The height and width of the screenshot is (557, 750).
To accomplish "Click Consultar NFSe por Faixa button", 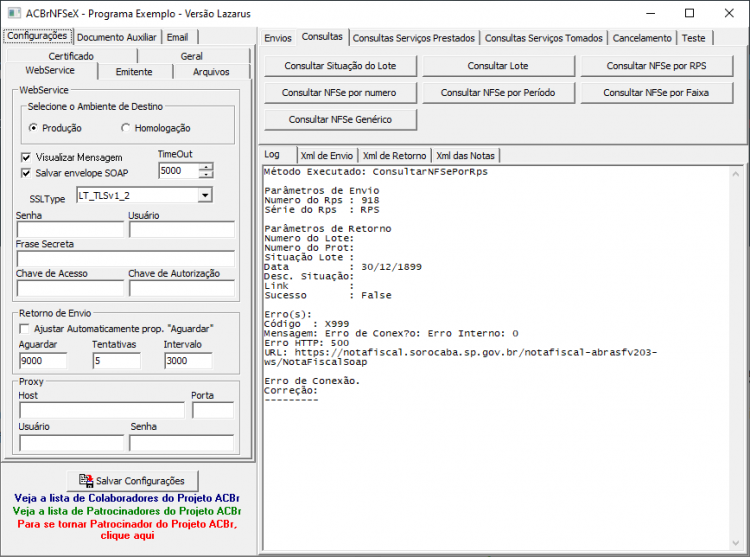I will tap(656, 93).
